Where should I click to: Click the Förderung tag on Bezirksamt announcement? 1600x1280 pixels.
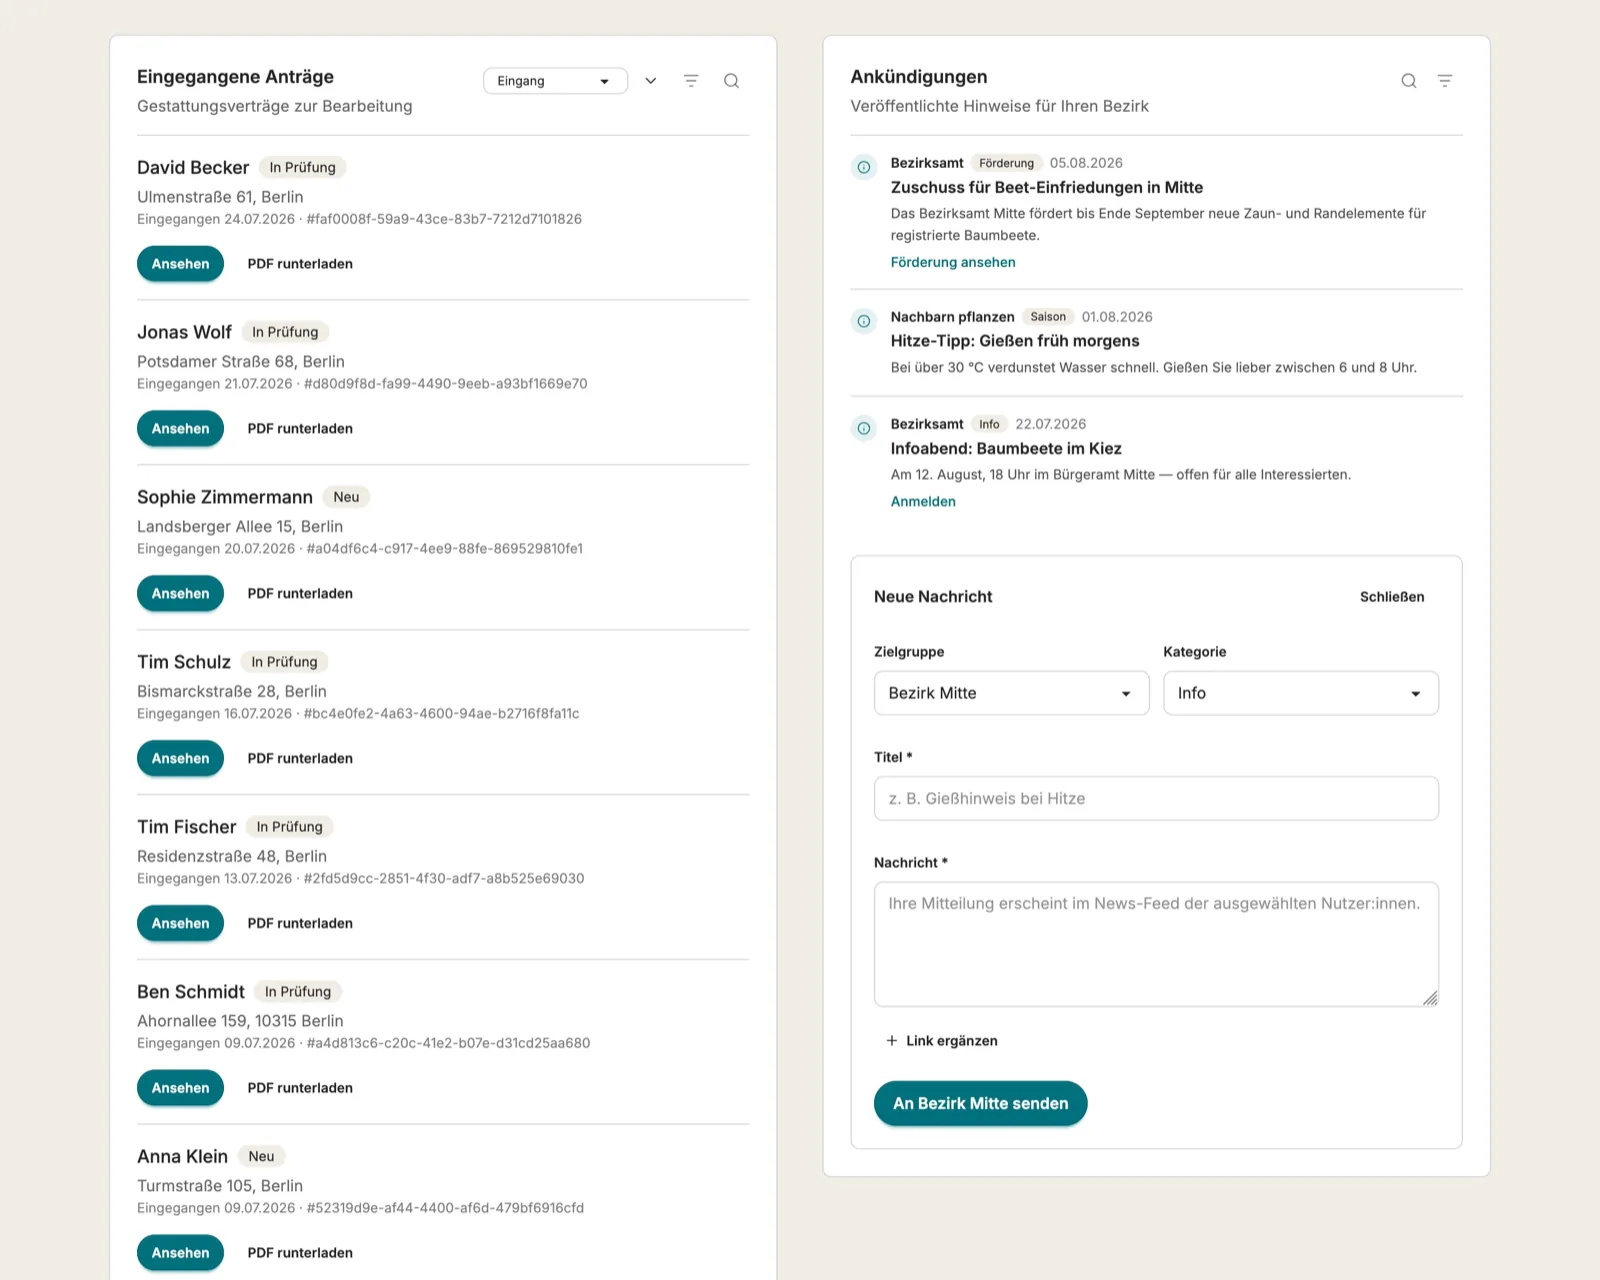point(1006,163)
